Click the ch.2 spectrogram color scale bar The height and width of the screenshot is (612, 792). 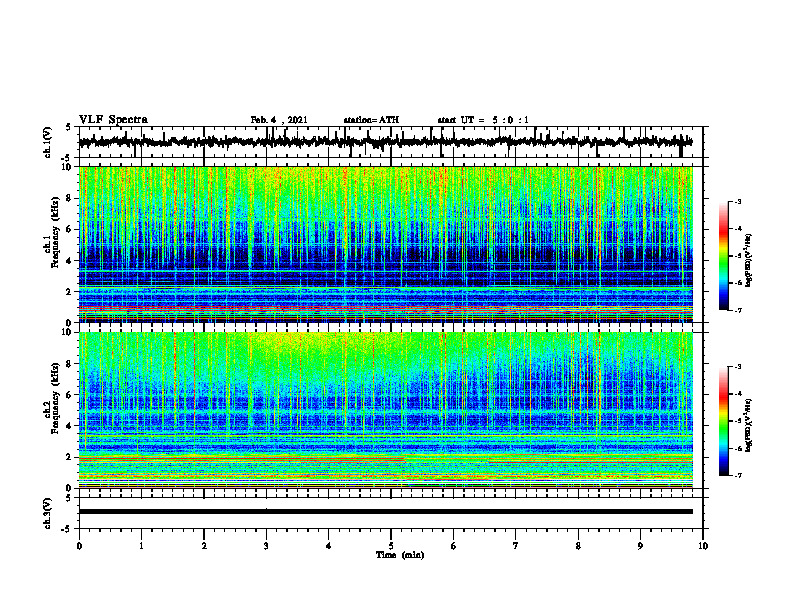coord(724,421)
